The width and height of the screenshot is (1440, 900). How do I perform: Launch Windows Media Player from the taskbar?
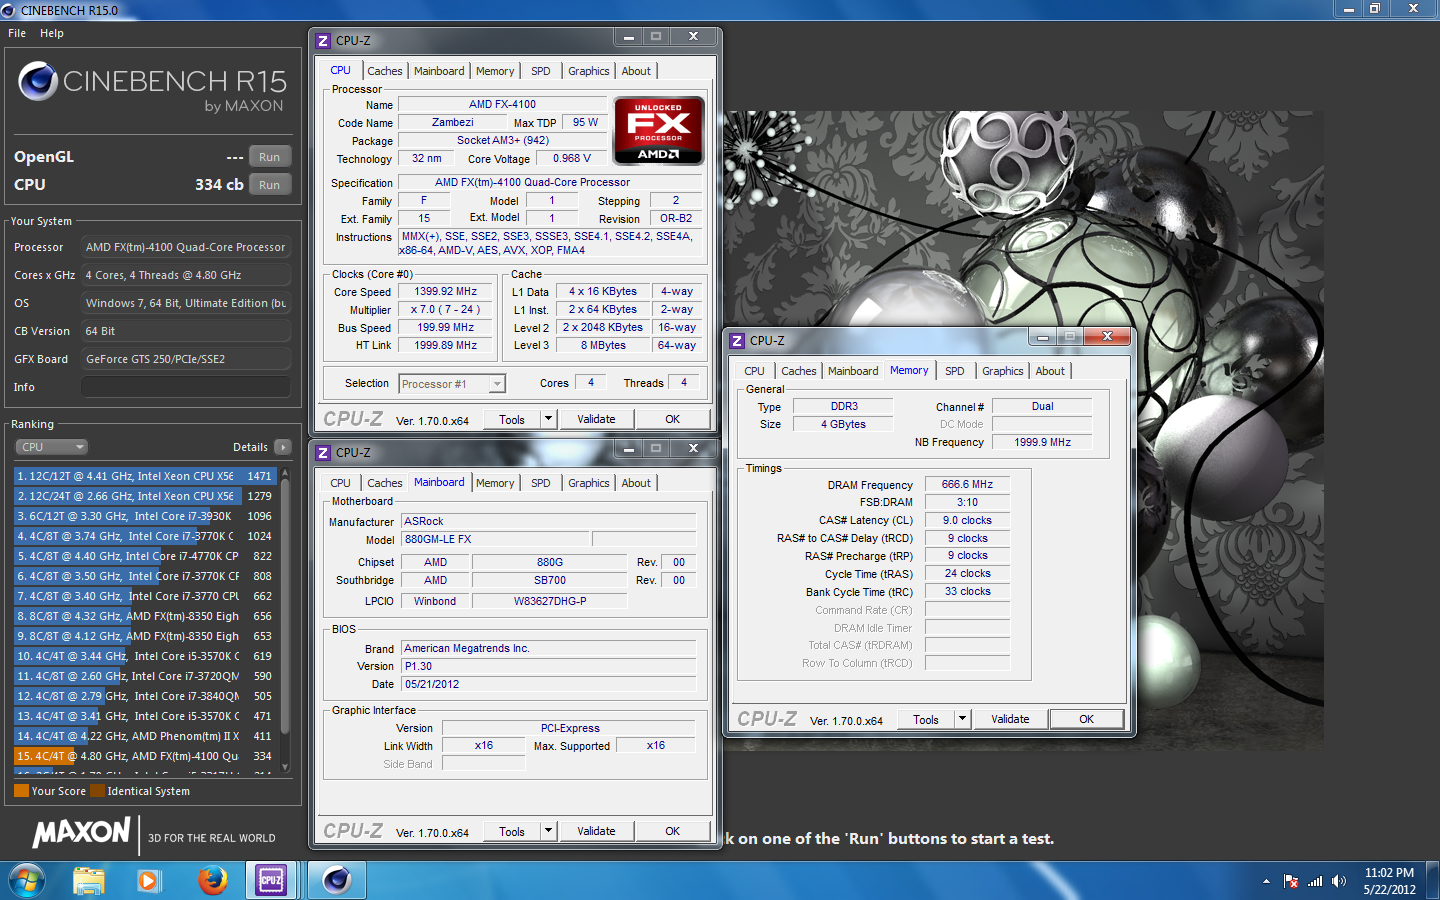coord(148,881)
